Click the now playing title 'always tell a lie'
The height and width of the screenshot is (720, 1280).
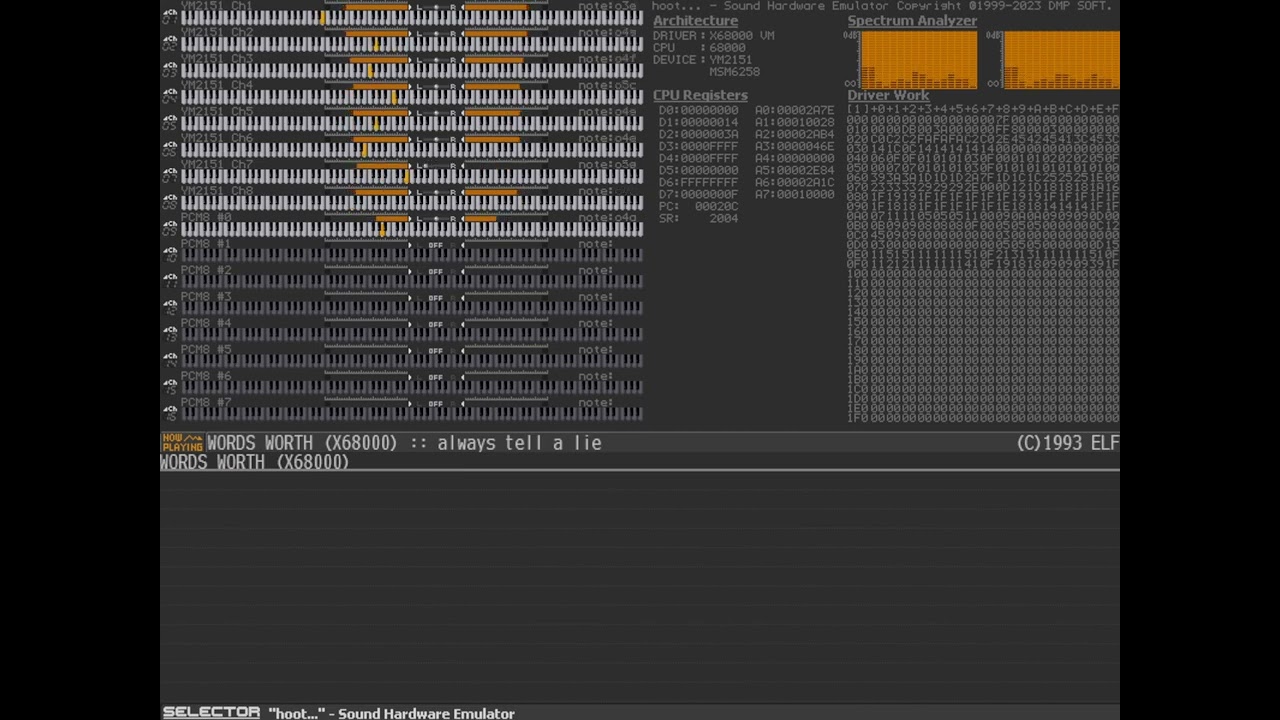click(x=519, y=443)
